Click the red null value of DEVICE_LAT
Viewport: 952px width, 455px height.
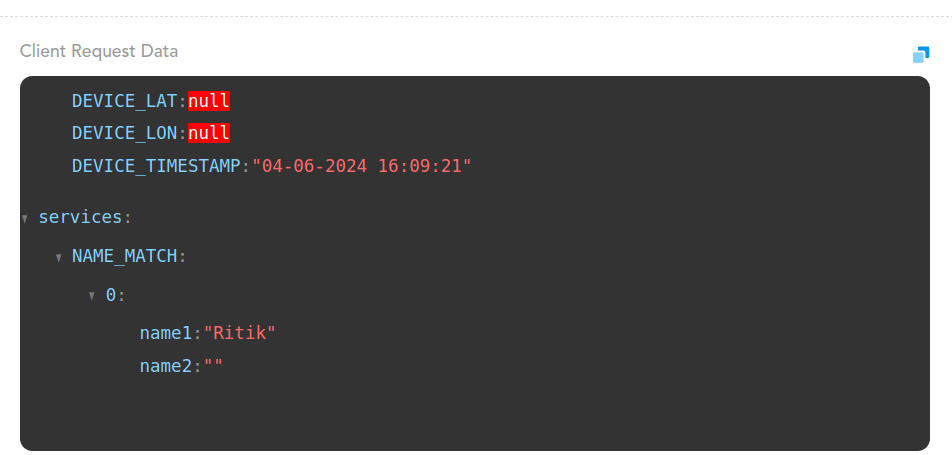tap(209, 100)
